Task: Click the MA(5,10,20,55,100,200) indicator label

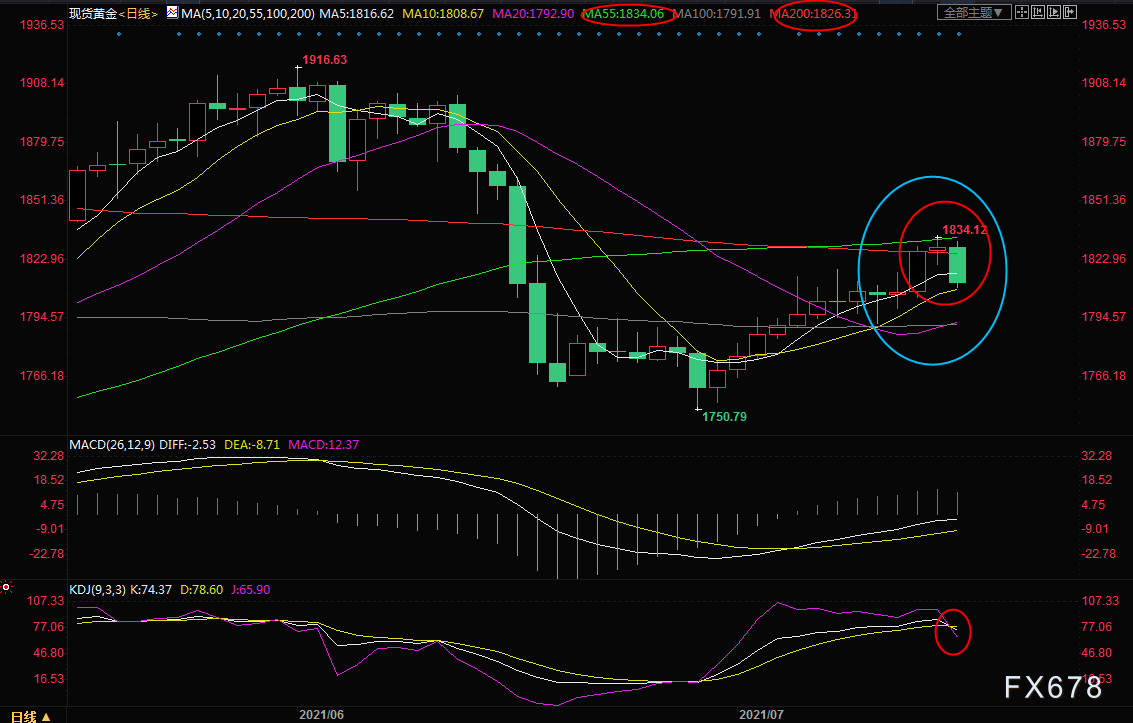Action: (248, 14)
